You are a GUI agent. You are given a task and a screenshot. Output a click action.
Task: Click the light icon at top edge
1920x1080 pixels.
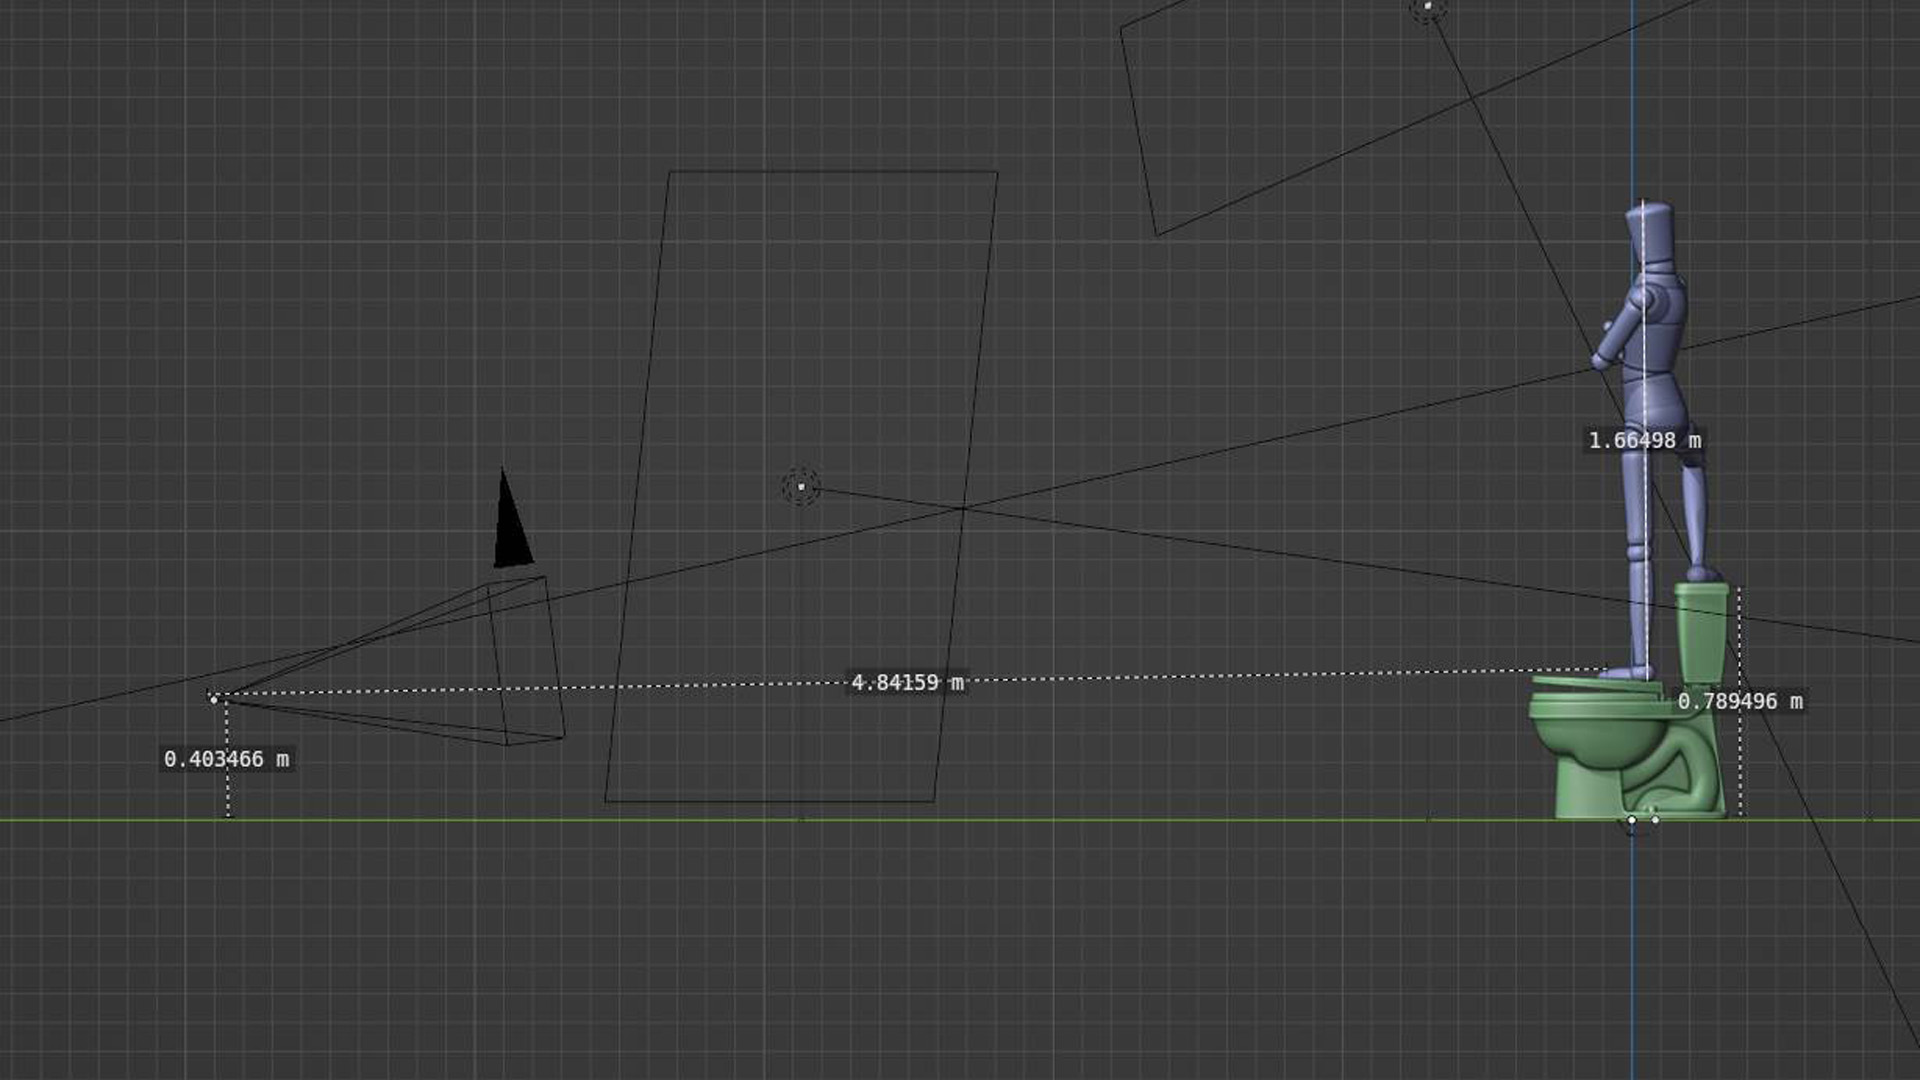pos(1427,7)
